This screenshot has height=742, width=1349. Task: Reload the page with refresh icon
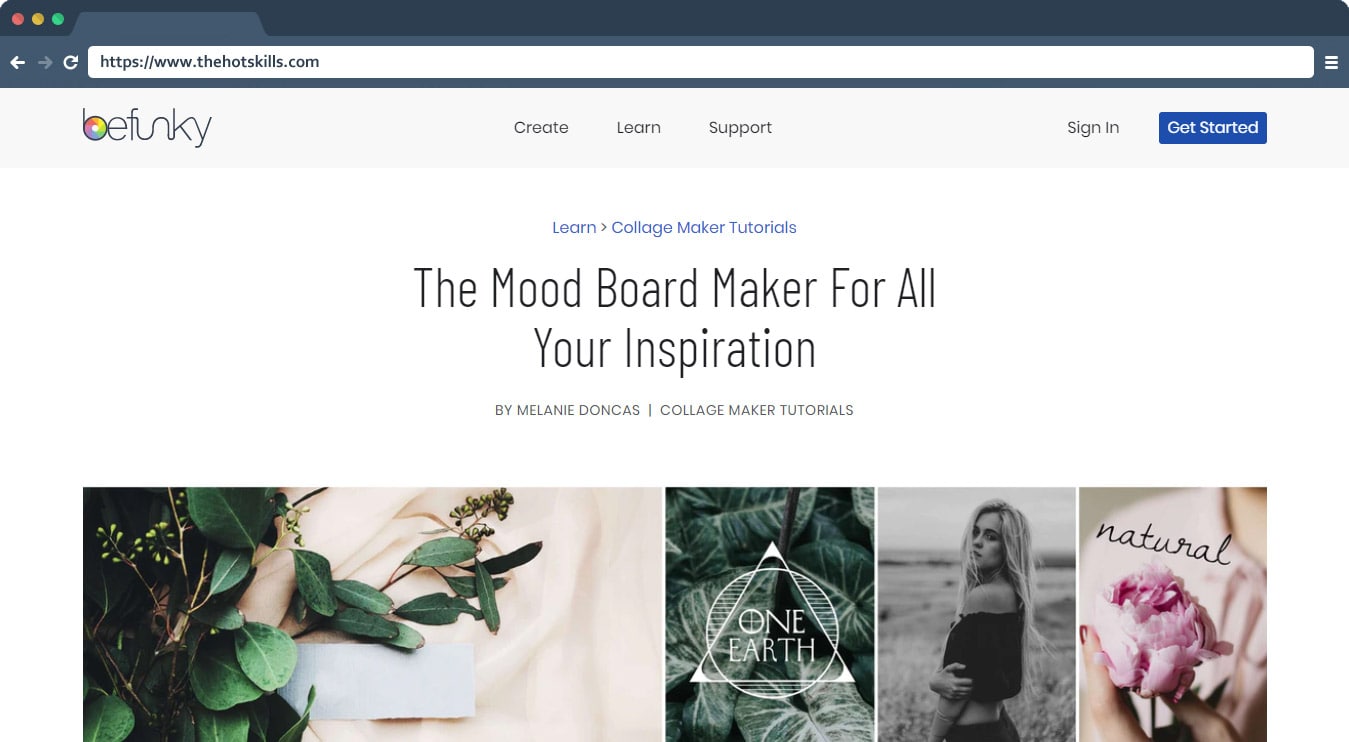pos(71,62)
